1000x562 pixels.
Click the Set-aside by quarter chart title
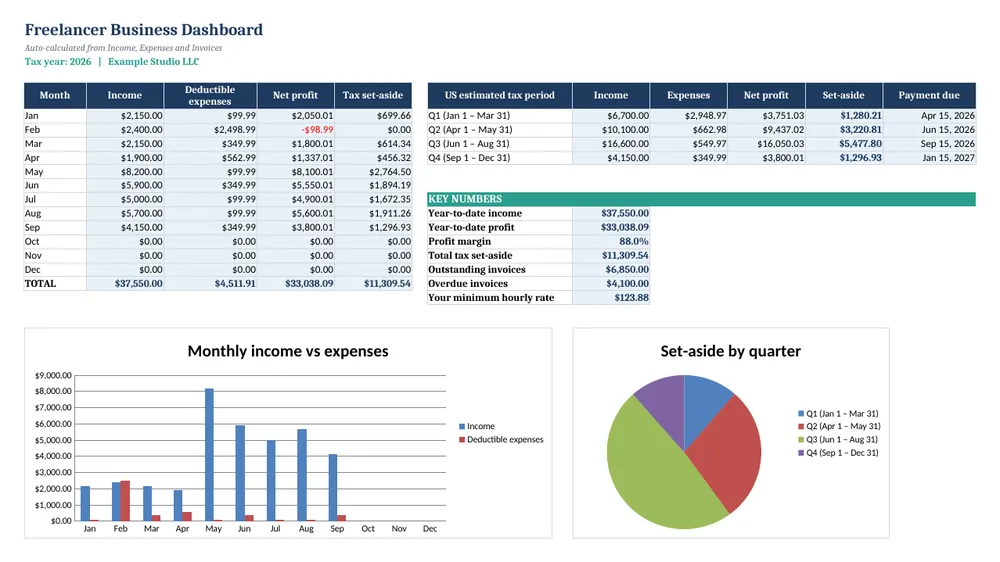tap(730, 351)
